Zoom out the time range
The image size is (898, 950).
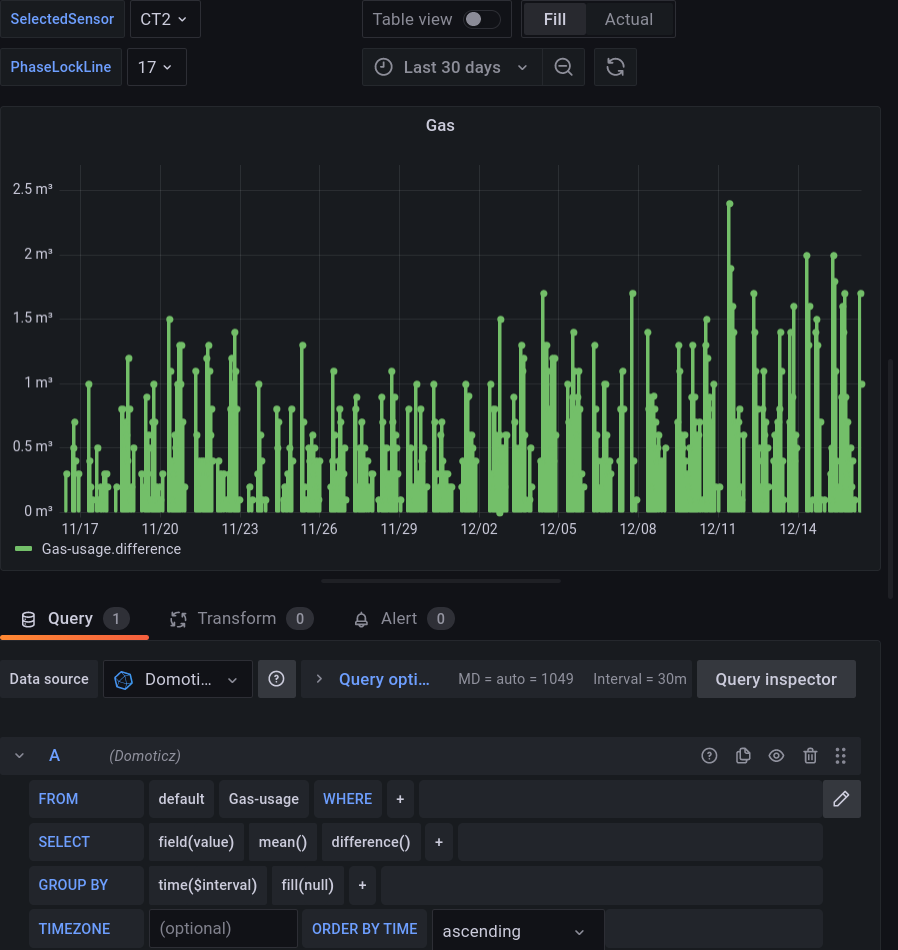pyautogui.click(x=563, y=67)
